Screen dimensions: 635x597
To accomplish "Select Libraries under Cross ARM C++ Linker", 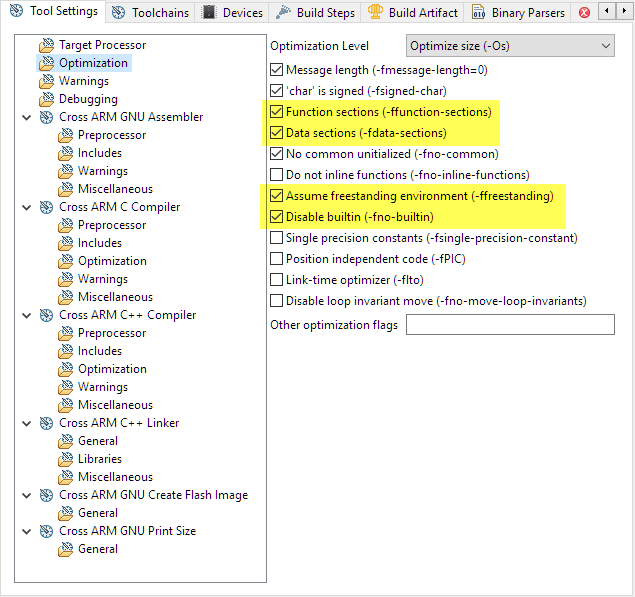I will point(100,459).
